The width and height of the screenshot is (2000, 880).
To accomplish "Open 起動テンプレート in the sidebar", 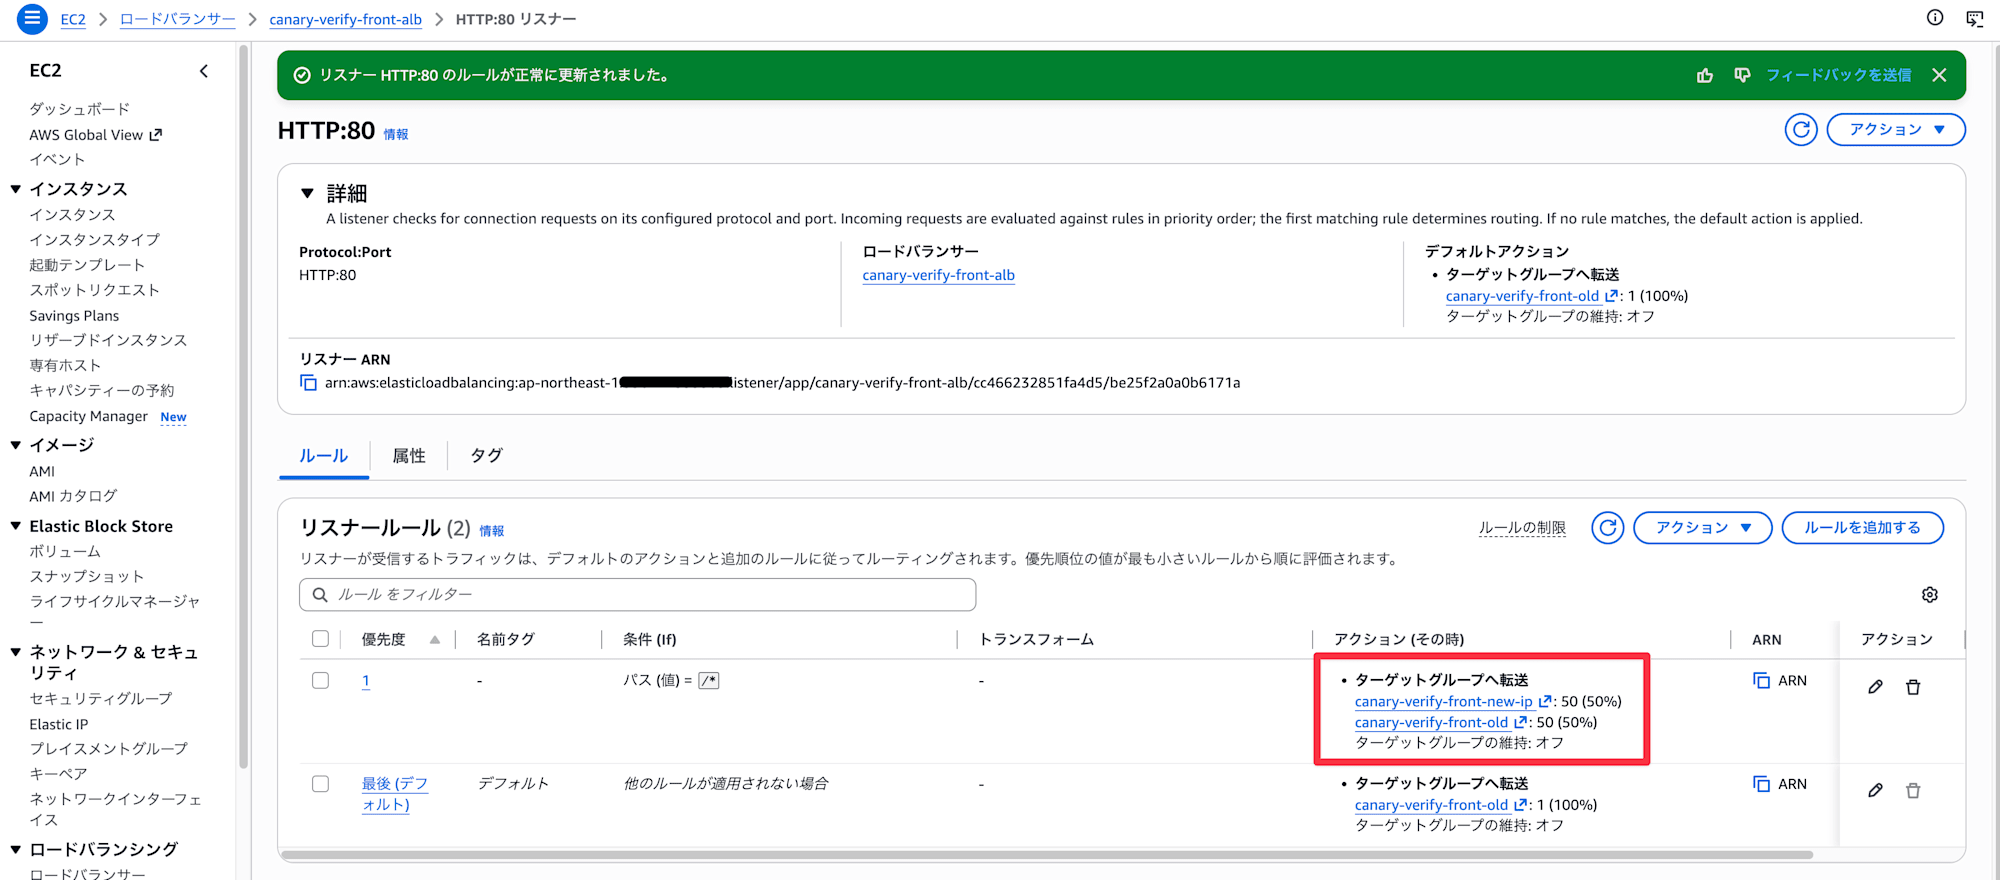I will pyautogui.click(x=87, y=265).
